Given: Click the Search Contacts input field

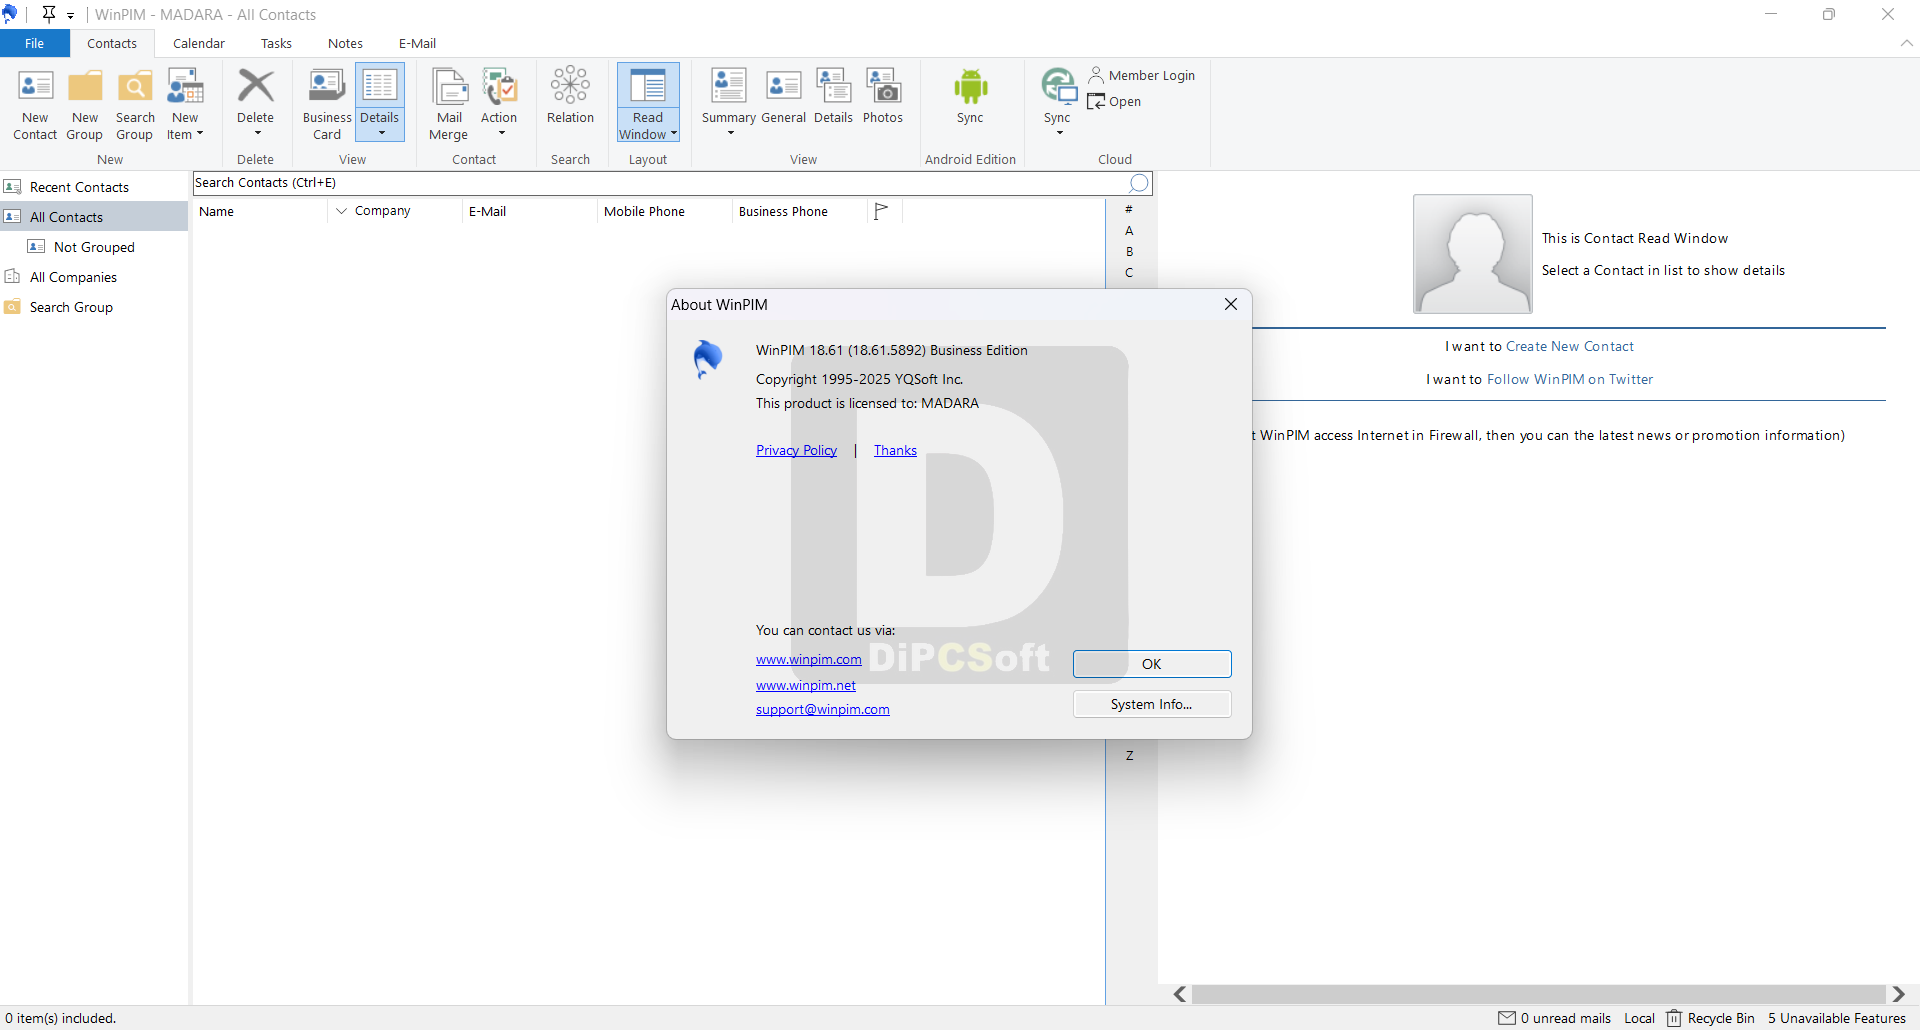Looking at the screenshot, I should point(660,183).
